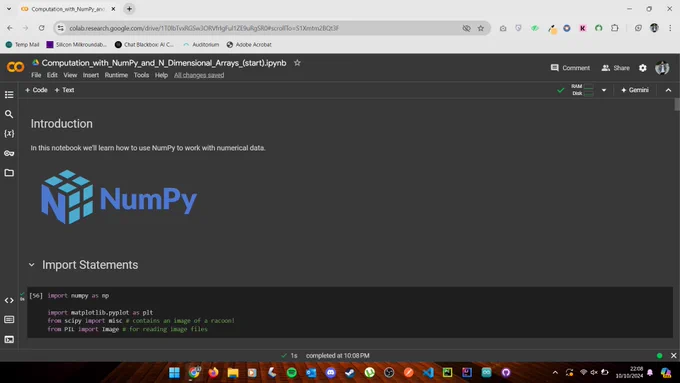The width and height of the screenshot is (680, 383).
Task: Click the green GitHub-style extension icon
Action: click(x=598, y=28)
